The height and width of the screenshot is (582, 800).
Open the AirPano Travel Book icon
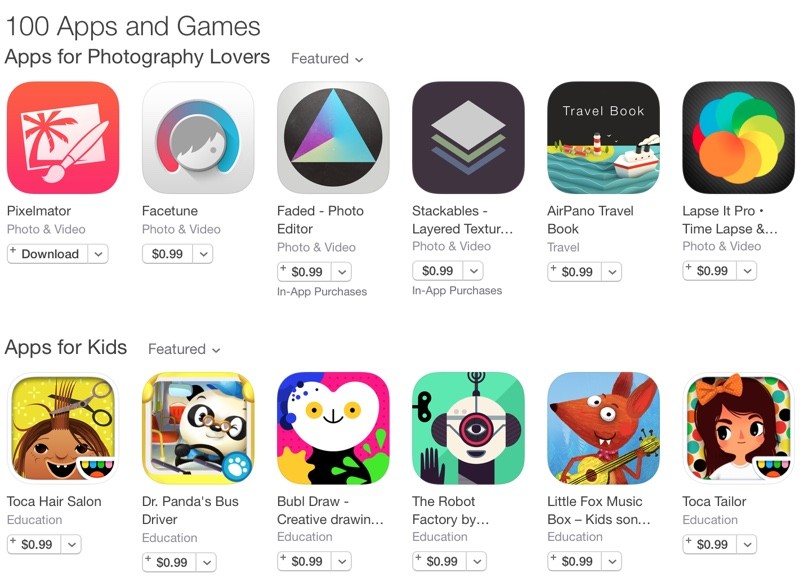pyautogui.click(x=604, y=137)
